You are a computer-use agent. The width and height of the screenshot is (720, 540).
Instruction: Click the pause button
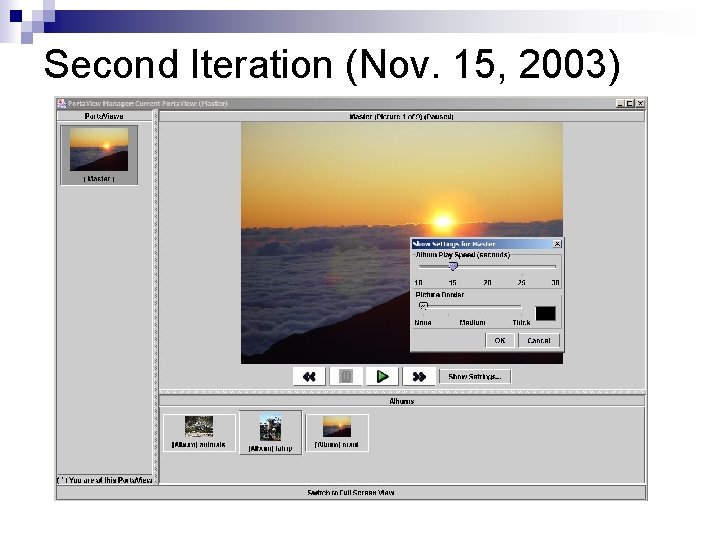[x=346, y=377]
